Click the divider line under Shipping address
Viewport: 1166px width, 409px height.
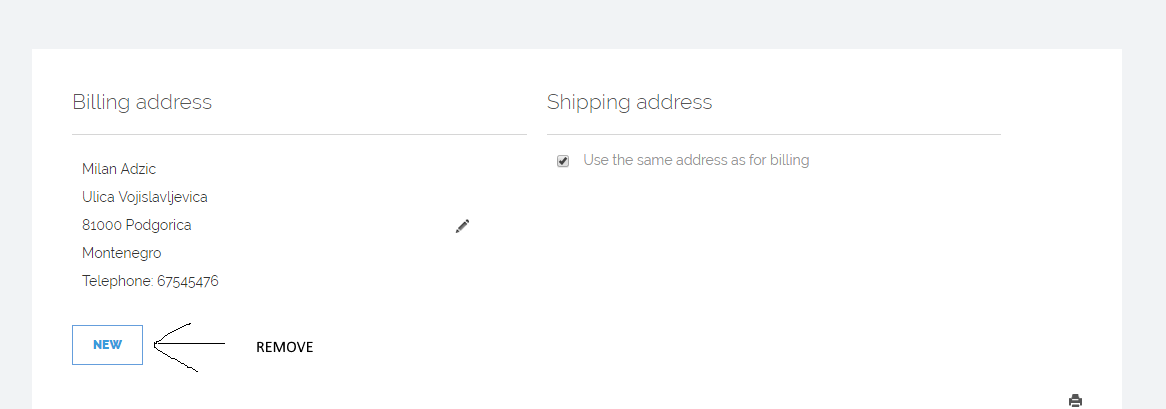[x=773, y=134]
